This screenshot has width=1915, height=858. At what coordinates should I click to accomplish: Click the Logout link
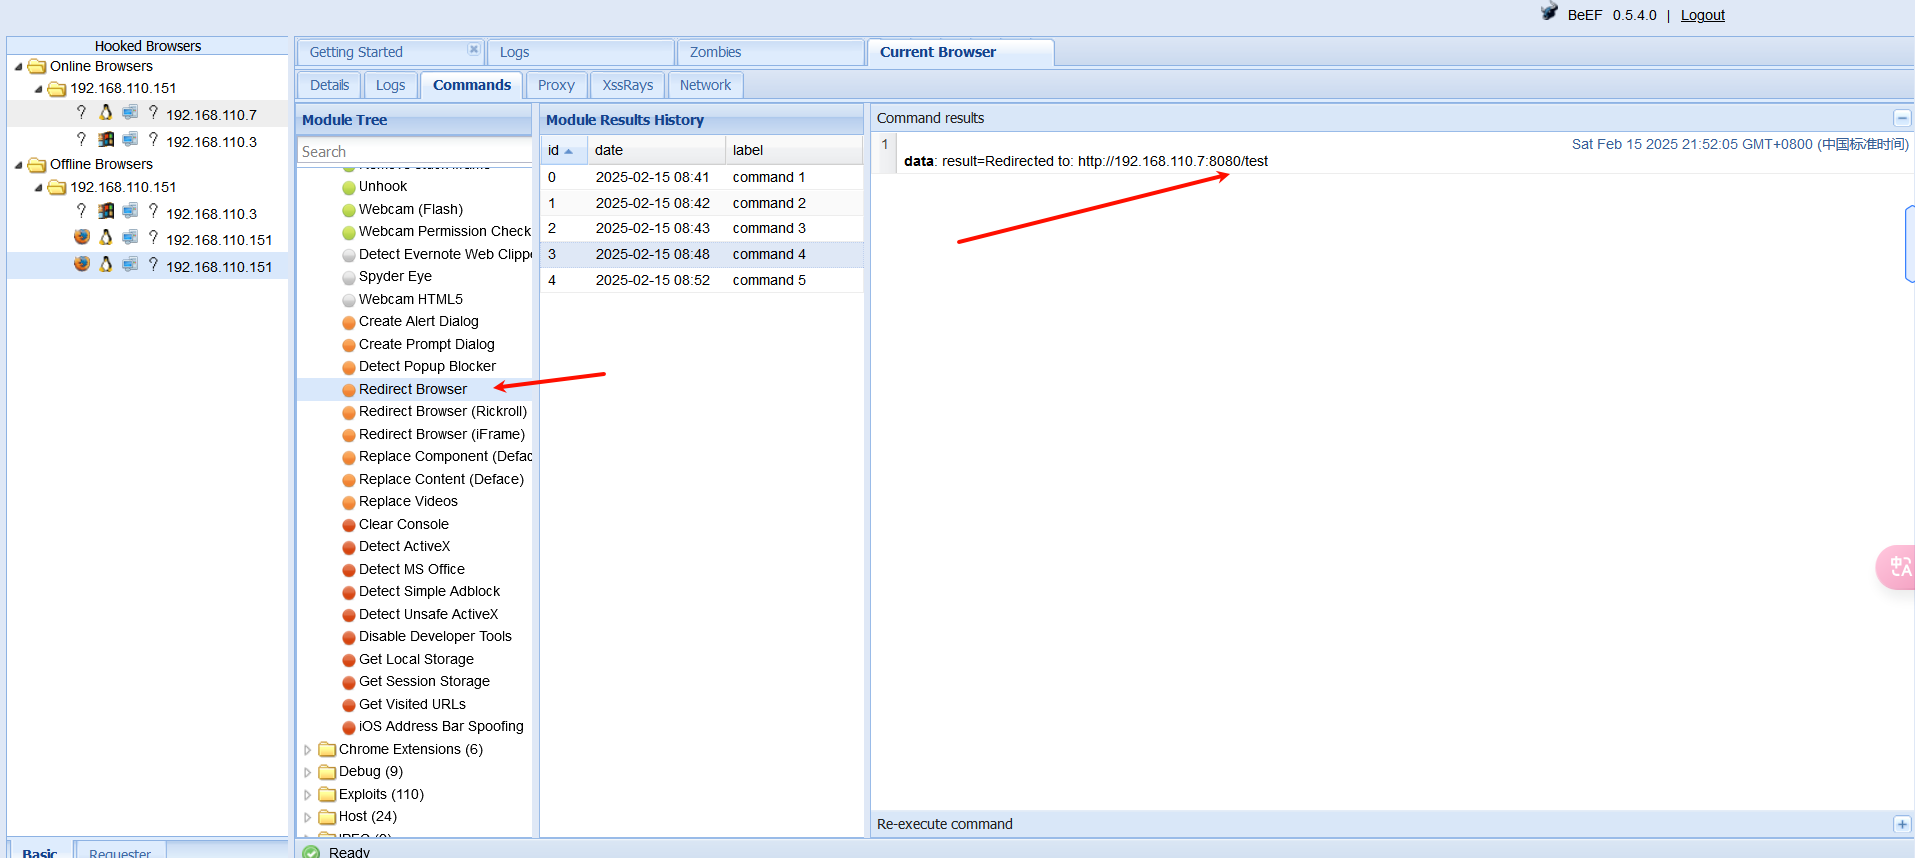1703,15
